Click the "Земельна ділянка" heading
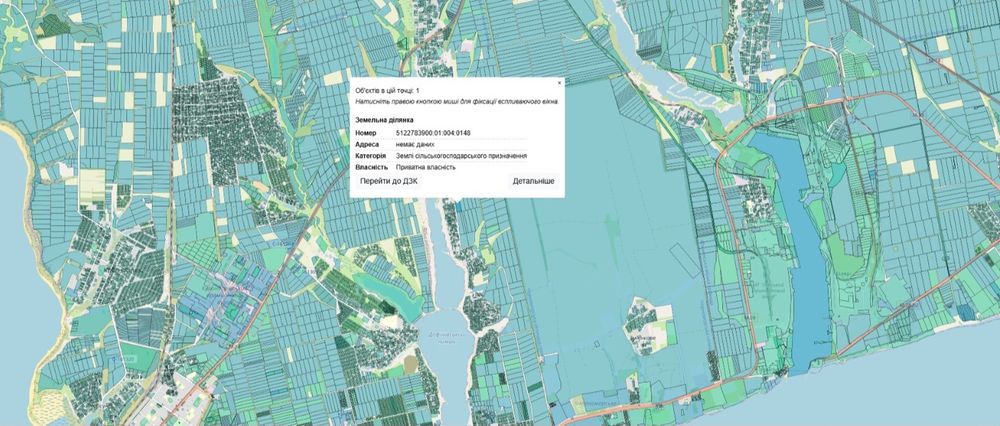The height and width of the screenshot is (426, 1000). (x=384, y=120)
